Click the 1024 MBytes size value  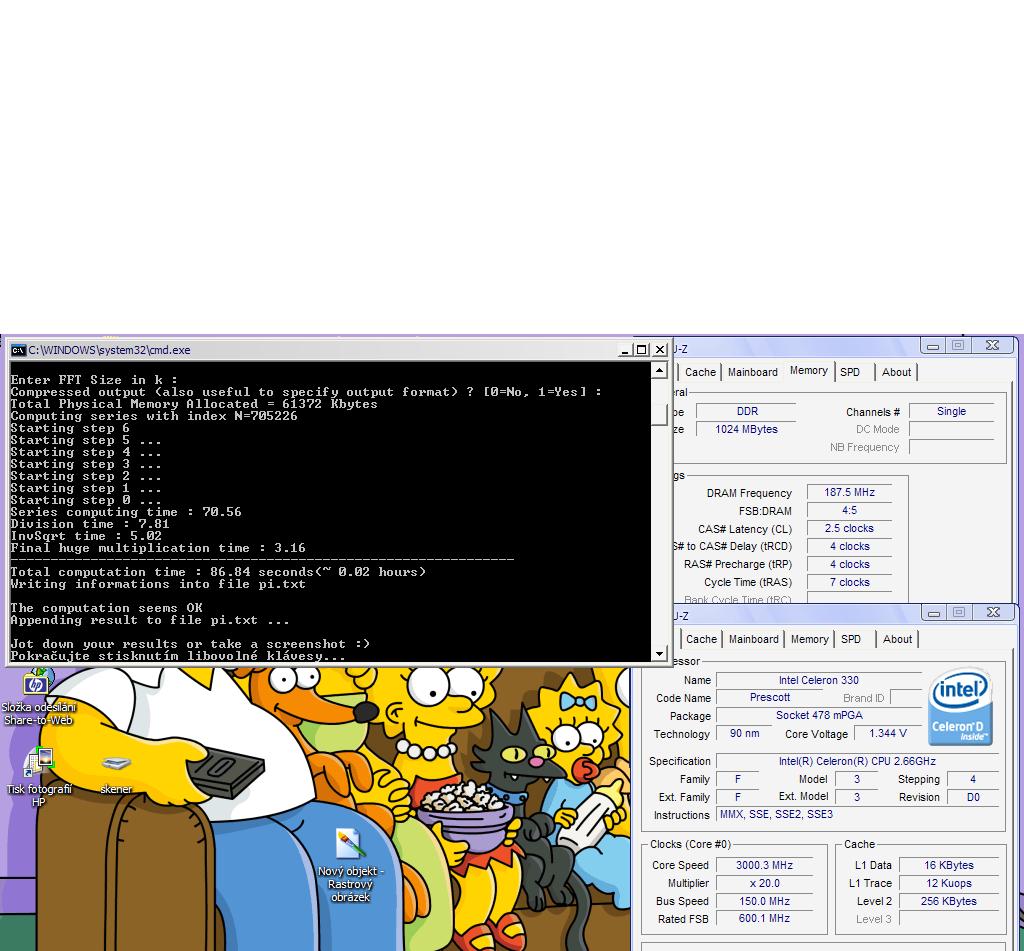tap(746, 429)
